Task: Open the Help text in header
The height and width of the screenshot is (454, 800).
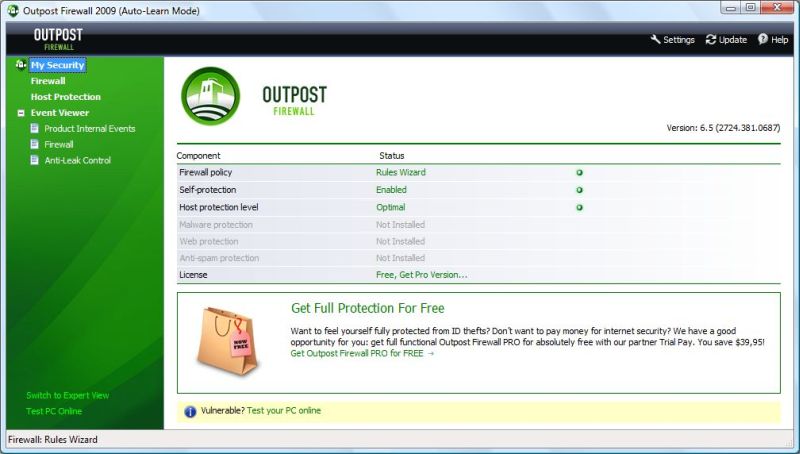Action: pyautogui.click(x=780, y=40)
